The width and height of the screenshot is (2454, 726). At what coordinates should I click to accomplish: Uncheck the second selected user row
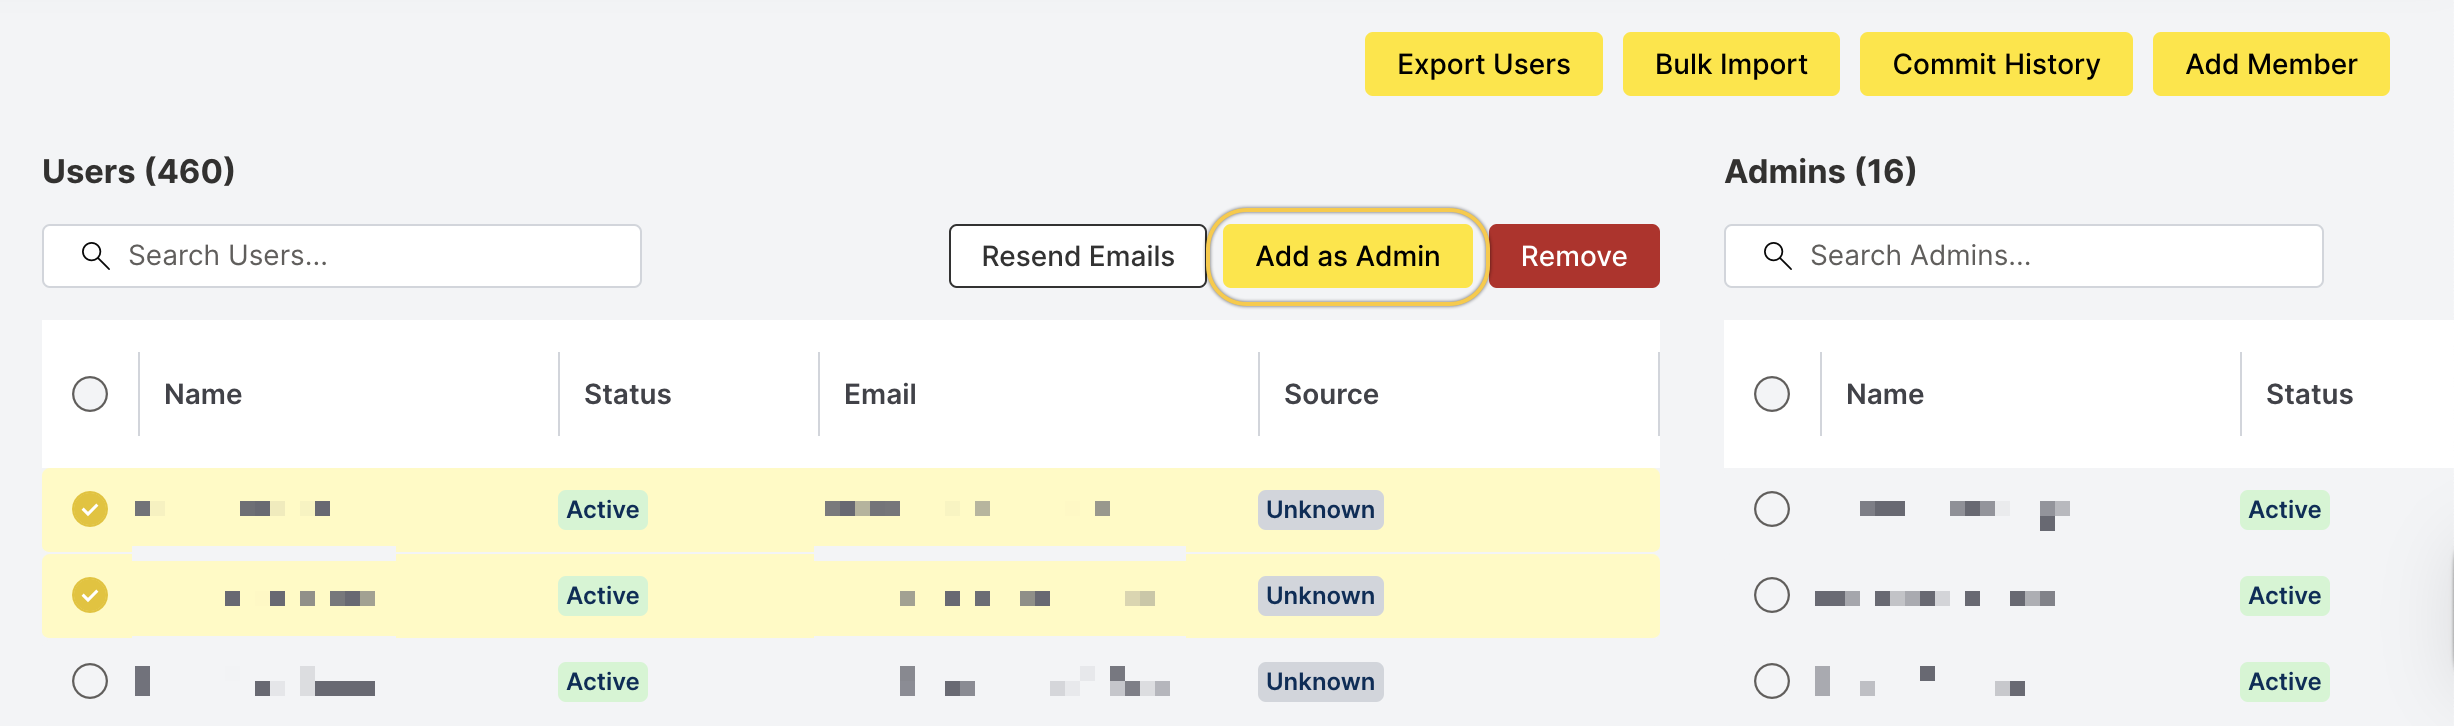tap(90, 595)
